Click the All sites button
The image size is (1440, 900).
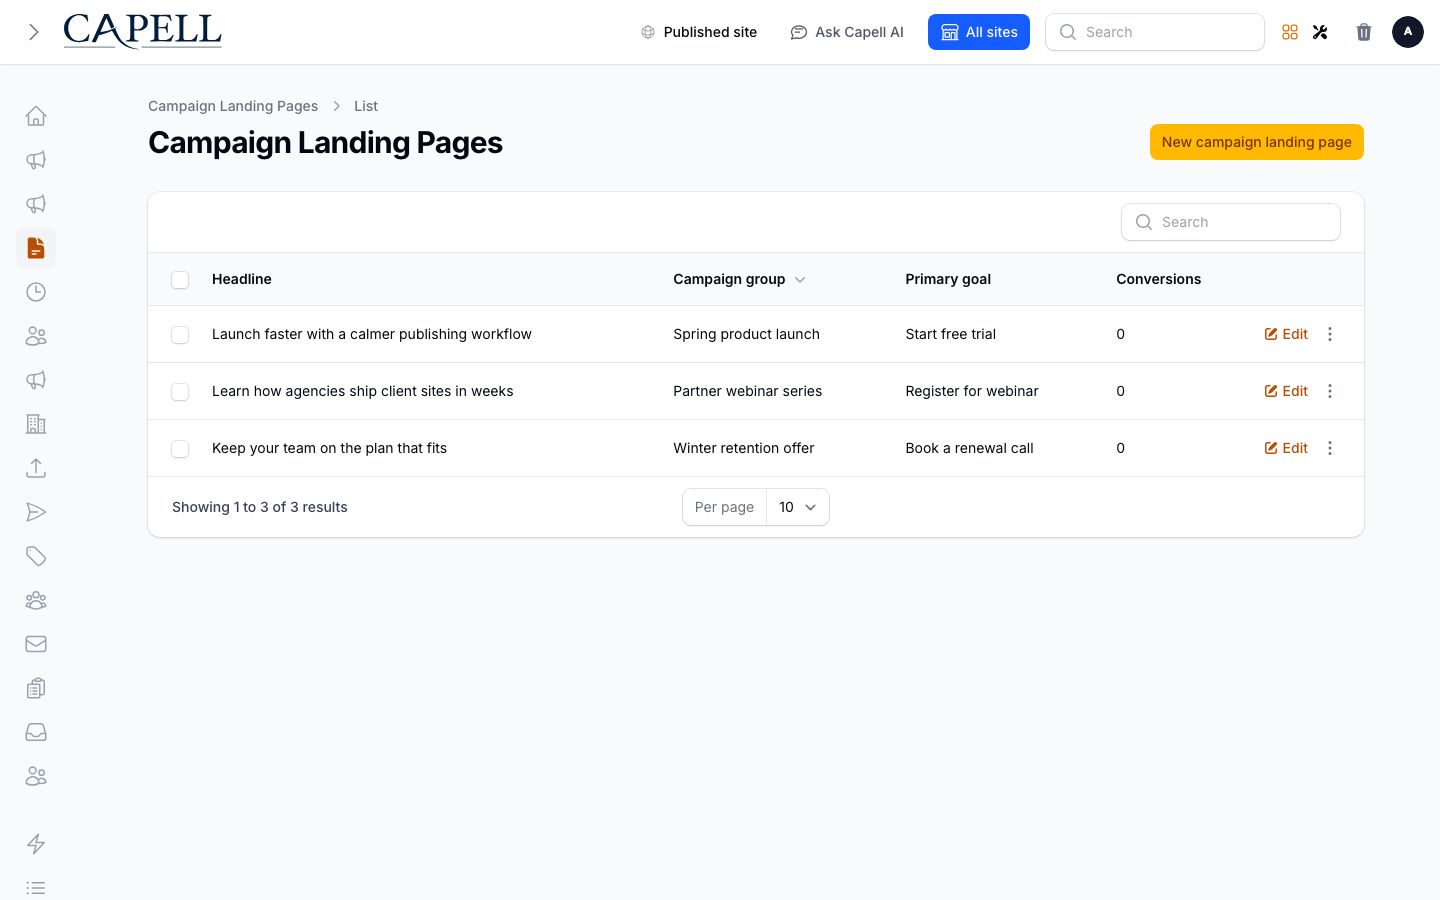click(x=979, y=32)
